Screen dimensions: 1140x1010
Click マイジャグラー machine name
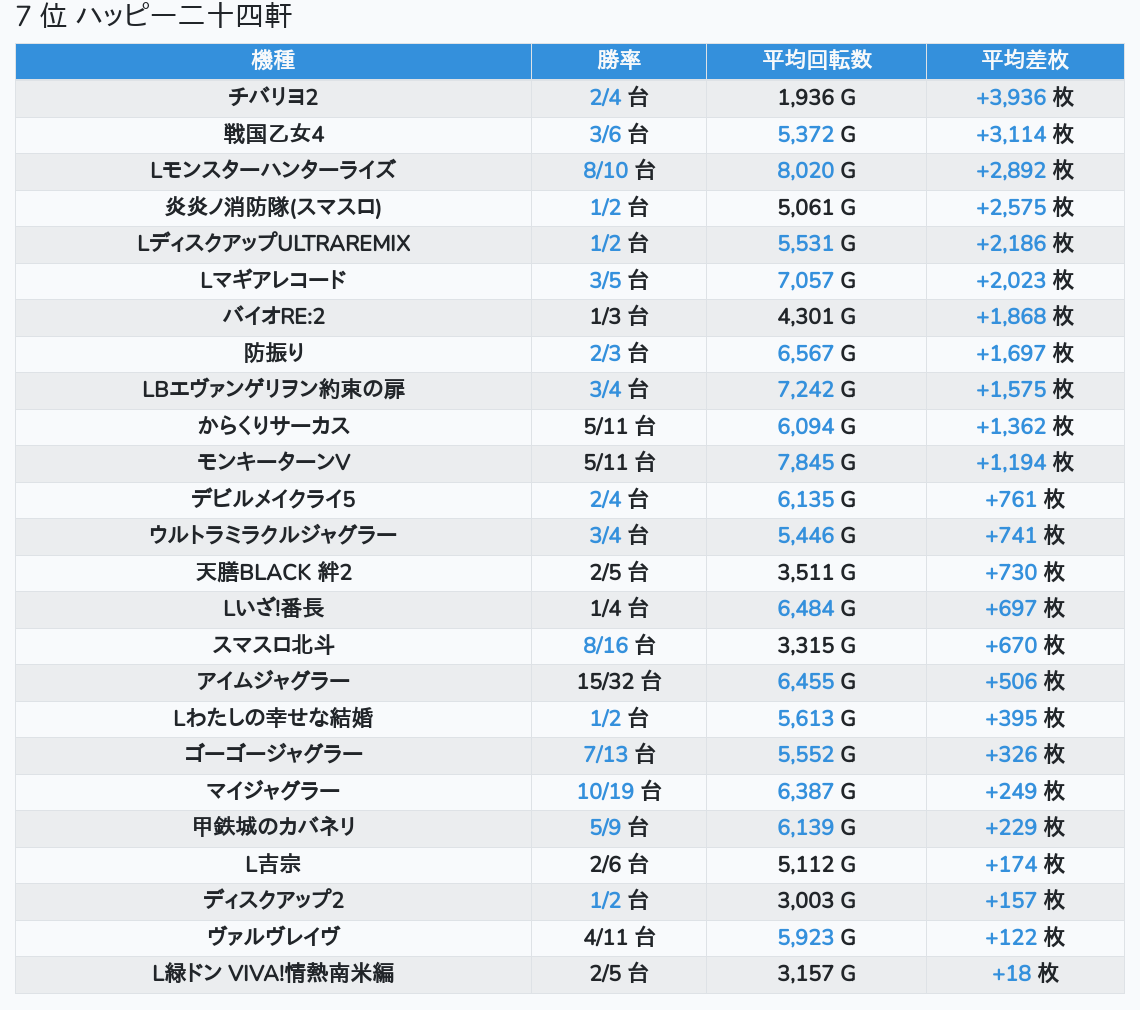click(273, 792)
